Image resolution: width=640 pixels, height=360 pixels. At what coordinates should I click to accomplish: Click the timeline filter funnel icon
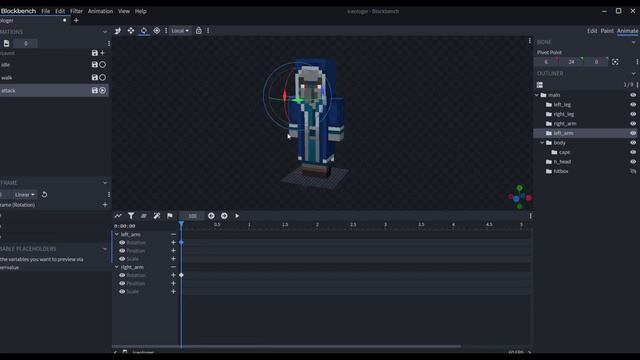(131, 216)
